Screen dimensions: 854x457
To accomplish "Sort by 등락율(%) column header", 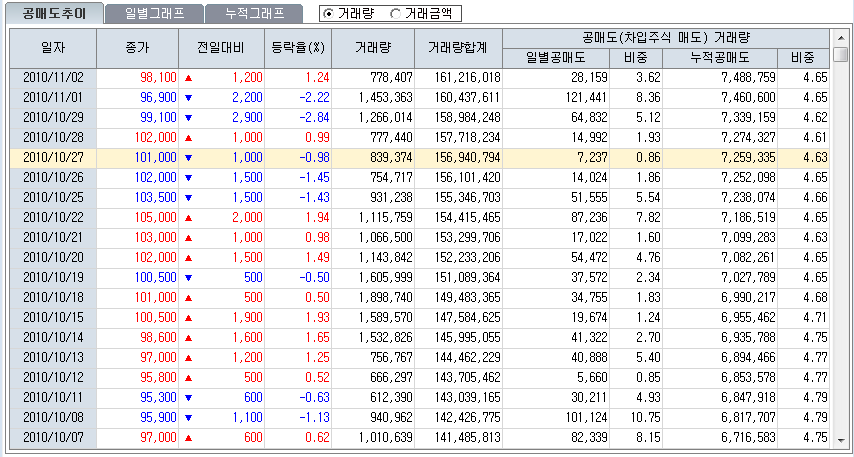I will coord(300,47).
